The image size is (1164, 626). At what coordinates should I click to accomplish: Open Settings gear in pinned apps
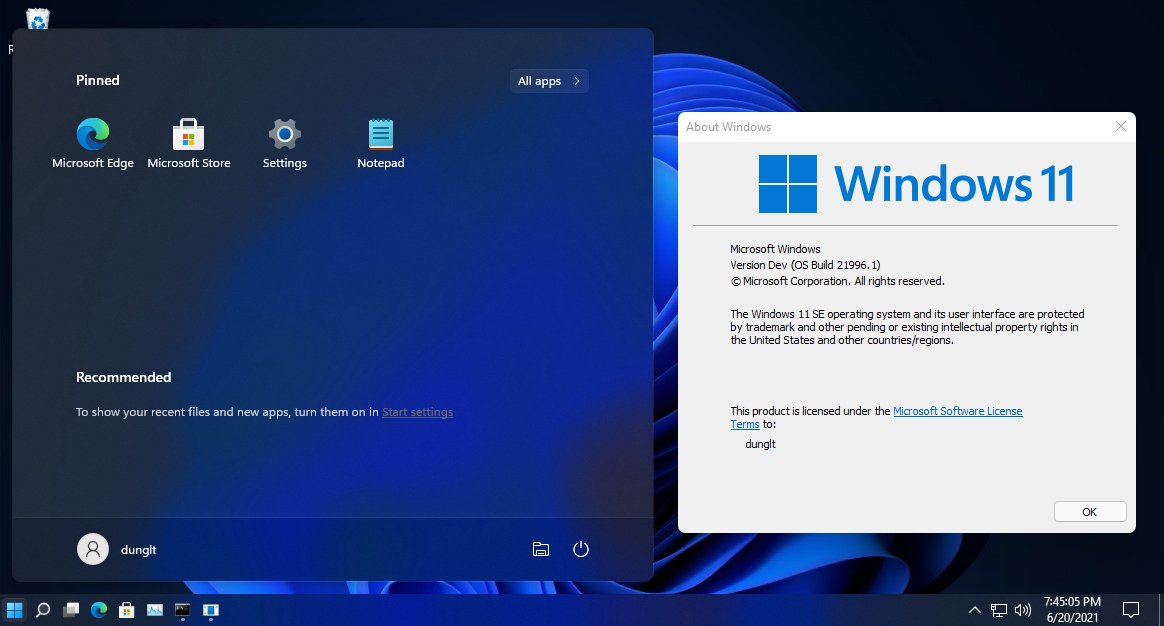(x=284, y=143)
